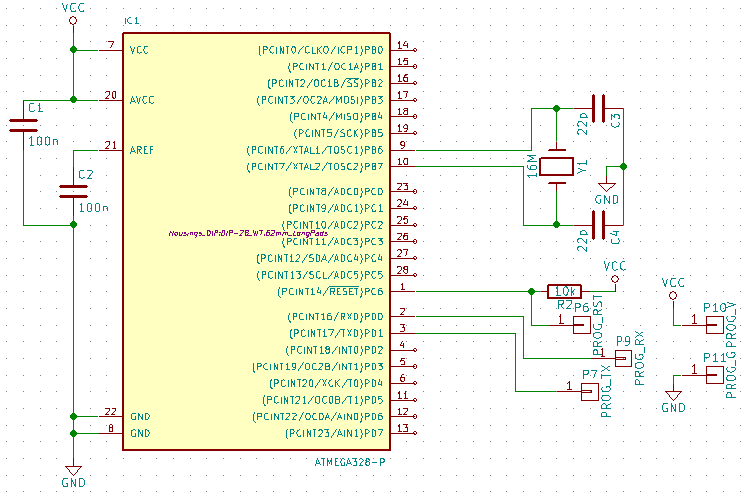
Task: Select the GND symbol below P11 connector
Action: (674, 398)
